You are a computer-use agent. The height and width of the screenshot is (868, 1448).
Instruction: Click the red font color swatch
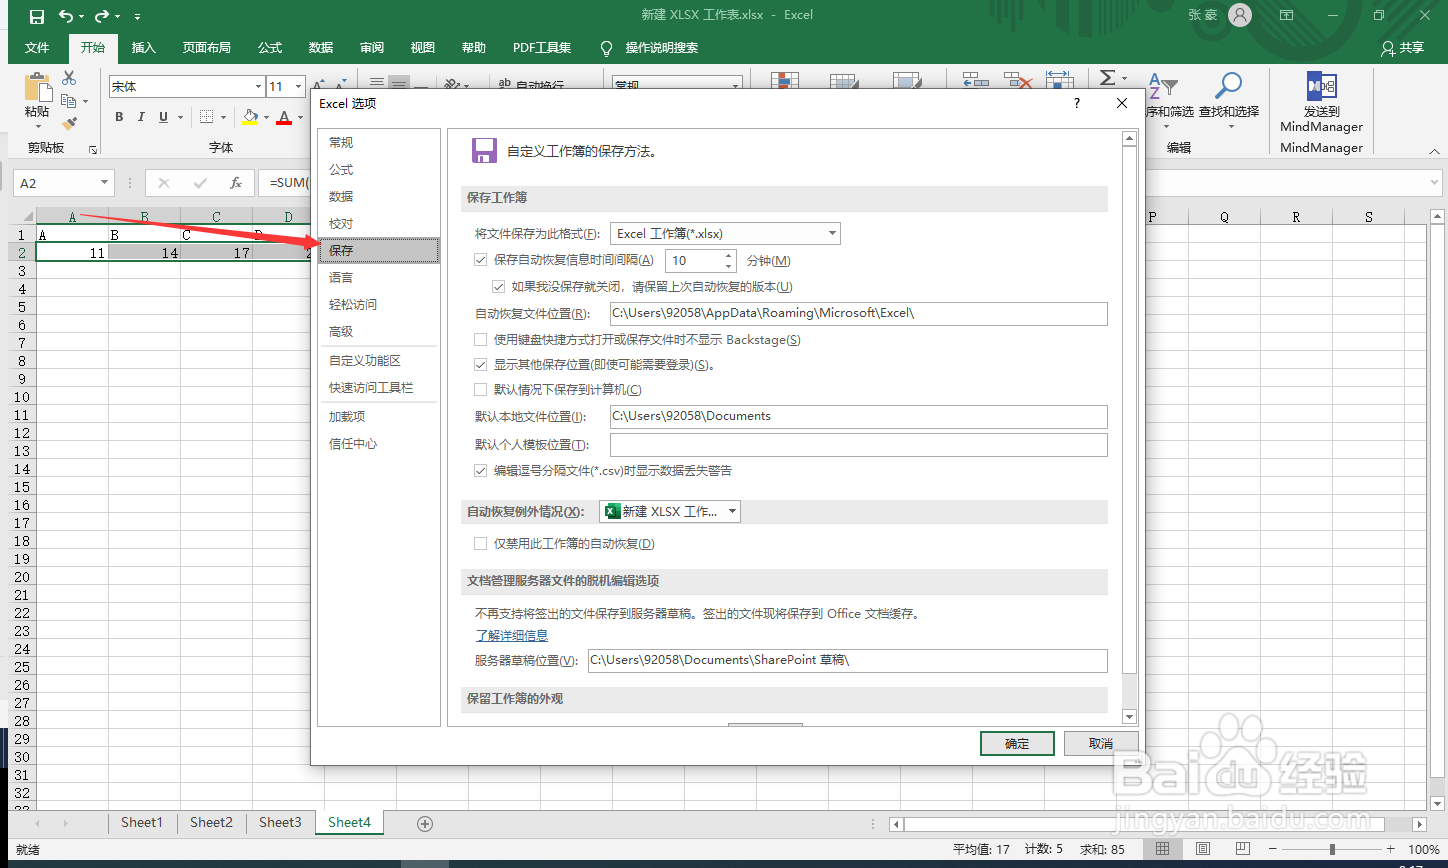(284, 117)
